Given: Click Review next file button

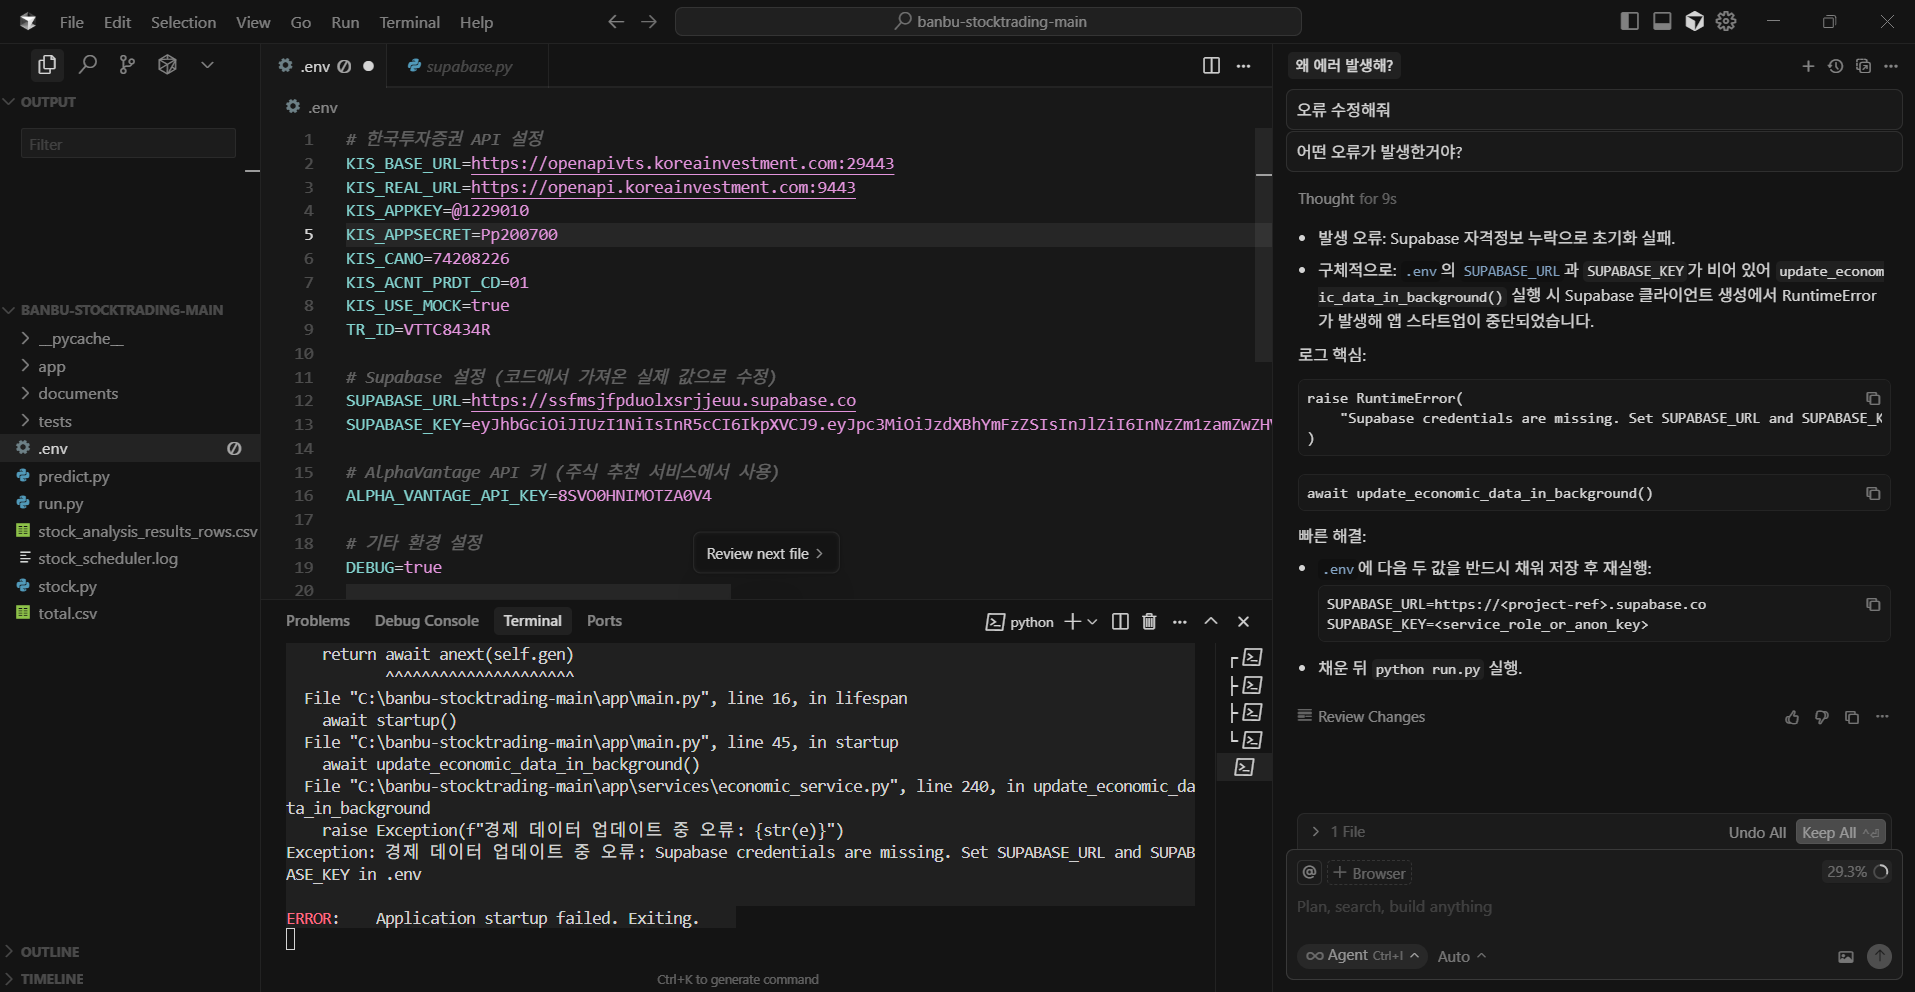Looking at the screenshot, I should click(765, 554).
